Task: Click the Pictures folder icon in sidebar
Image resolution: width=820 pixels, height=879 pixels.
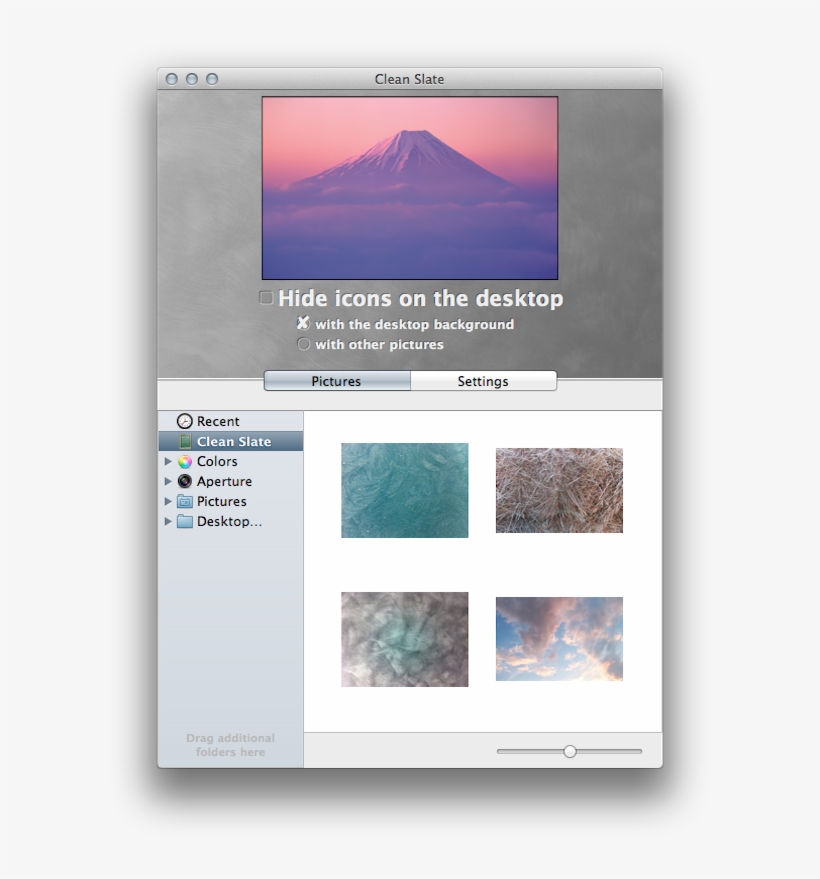Action: click(x=186, y=501)
